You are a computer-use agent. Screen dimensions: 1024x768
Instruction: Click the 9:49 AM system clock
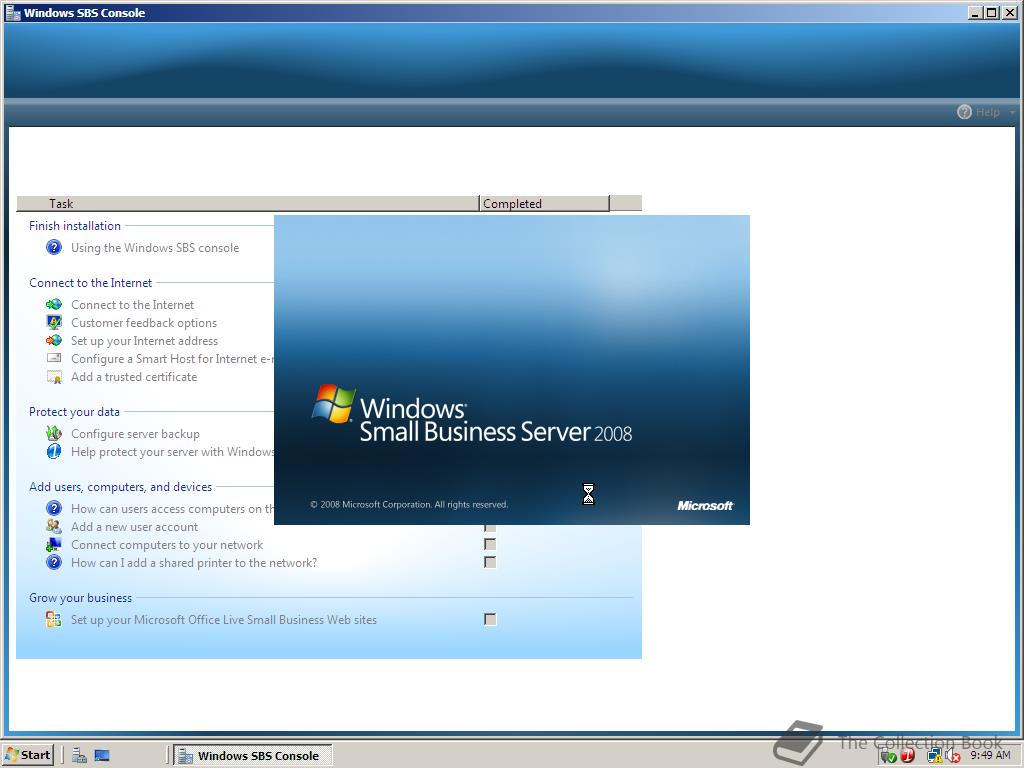coord(990,755)
